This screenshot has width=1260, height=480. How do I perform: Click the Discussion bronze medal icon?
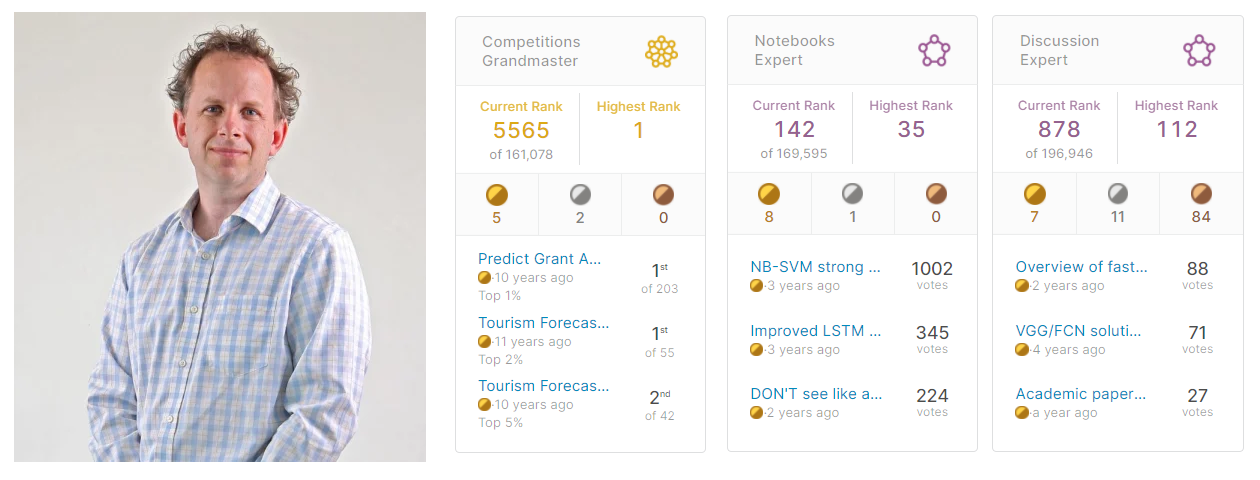point(1201,194)
